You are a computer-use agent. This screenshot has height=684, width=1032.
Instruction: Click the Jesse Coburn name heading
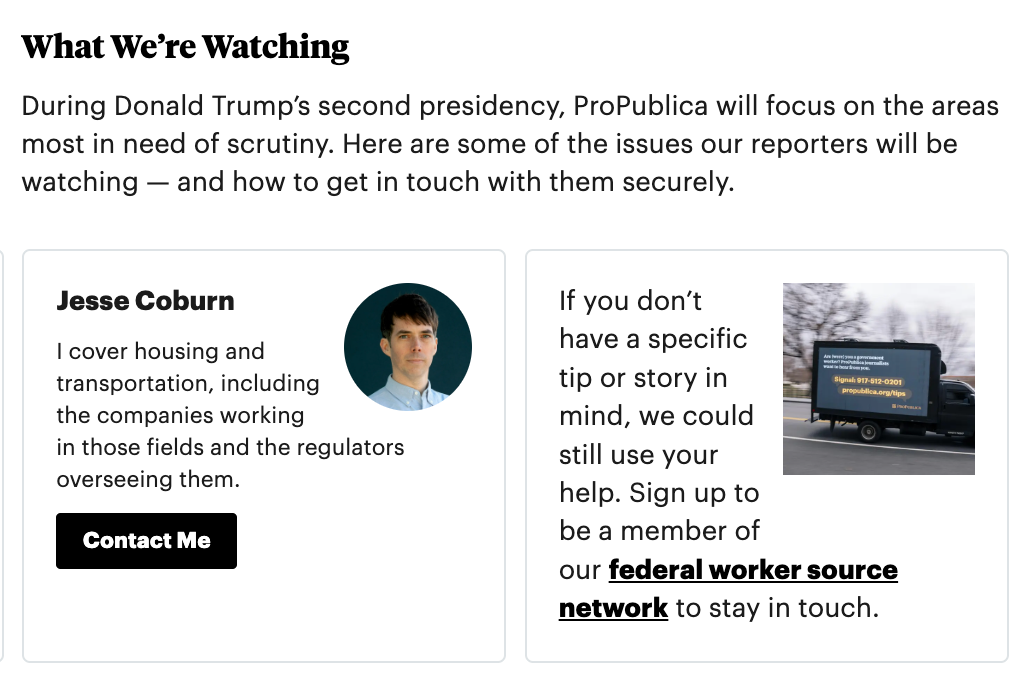coord(145,301)
